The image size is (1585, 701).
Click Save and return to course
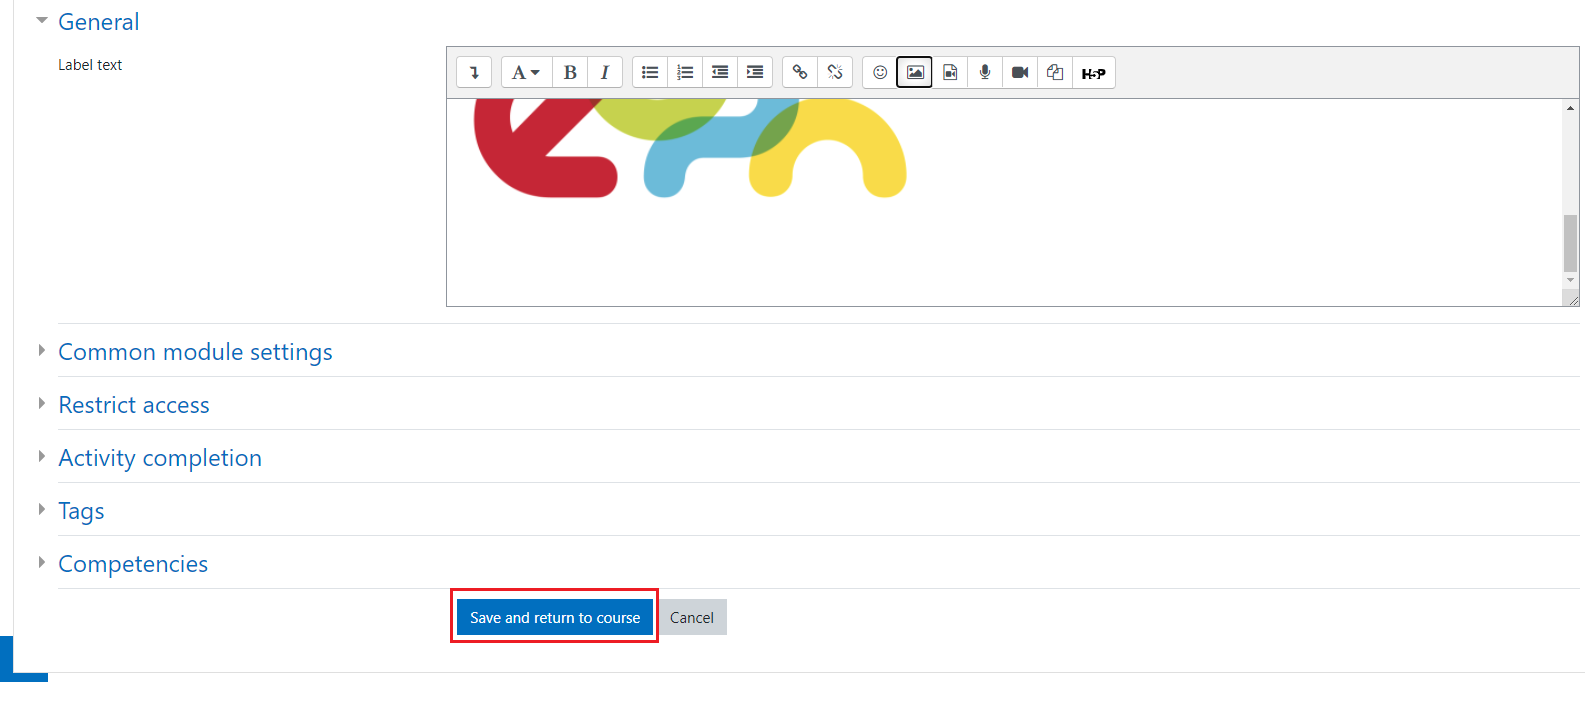555,617
